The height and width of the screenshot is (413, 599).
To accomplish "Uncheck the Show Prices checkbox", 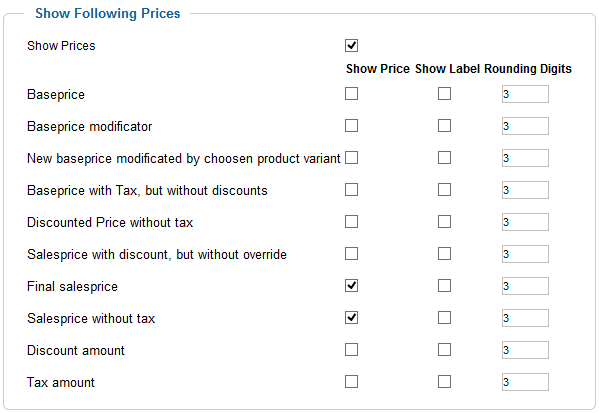I will 351,45.
